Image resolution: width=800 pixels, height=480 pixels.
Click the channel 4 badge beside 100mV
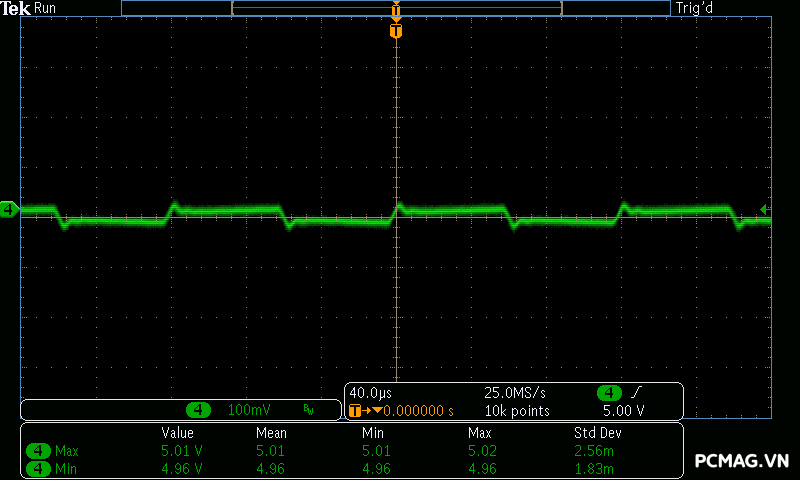coord(199,410)
